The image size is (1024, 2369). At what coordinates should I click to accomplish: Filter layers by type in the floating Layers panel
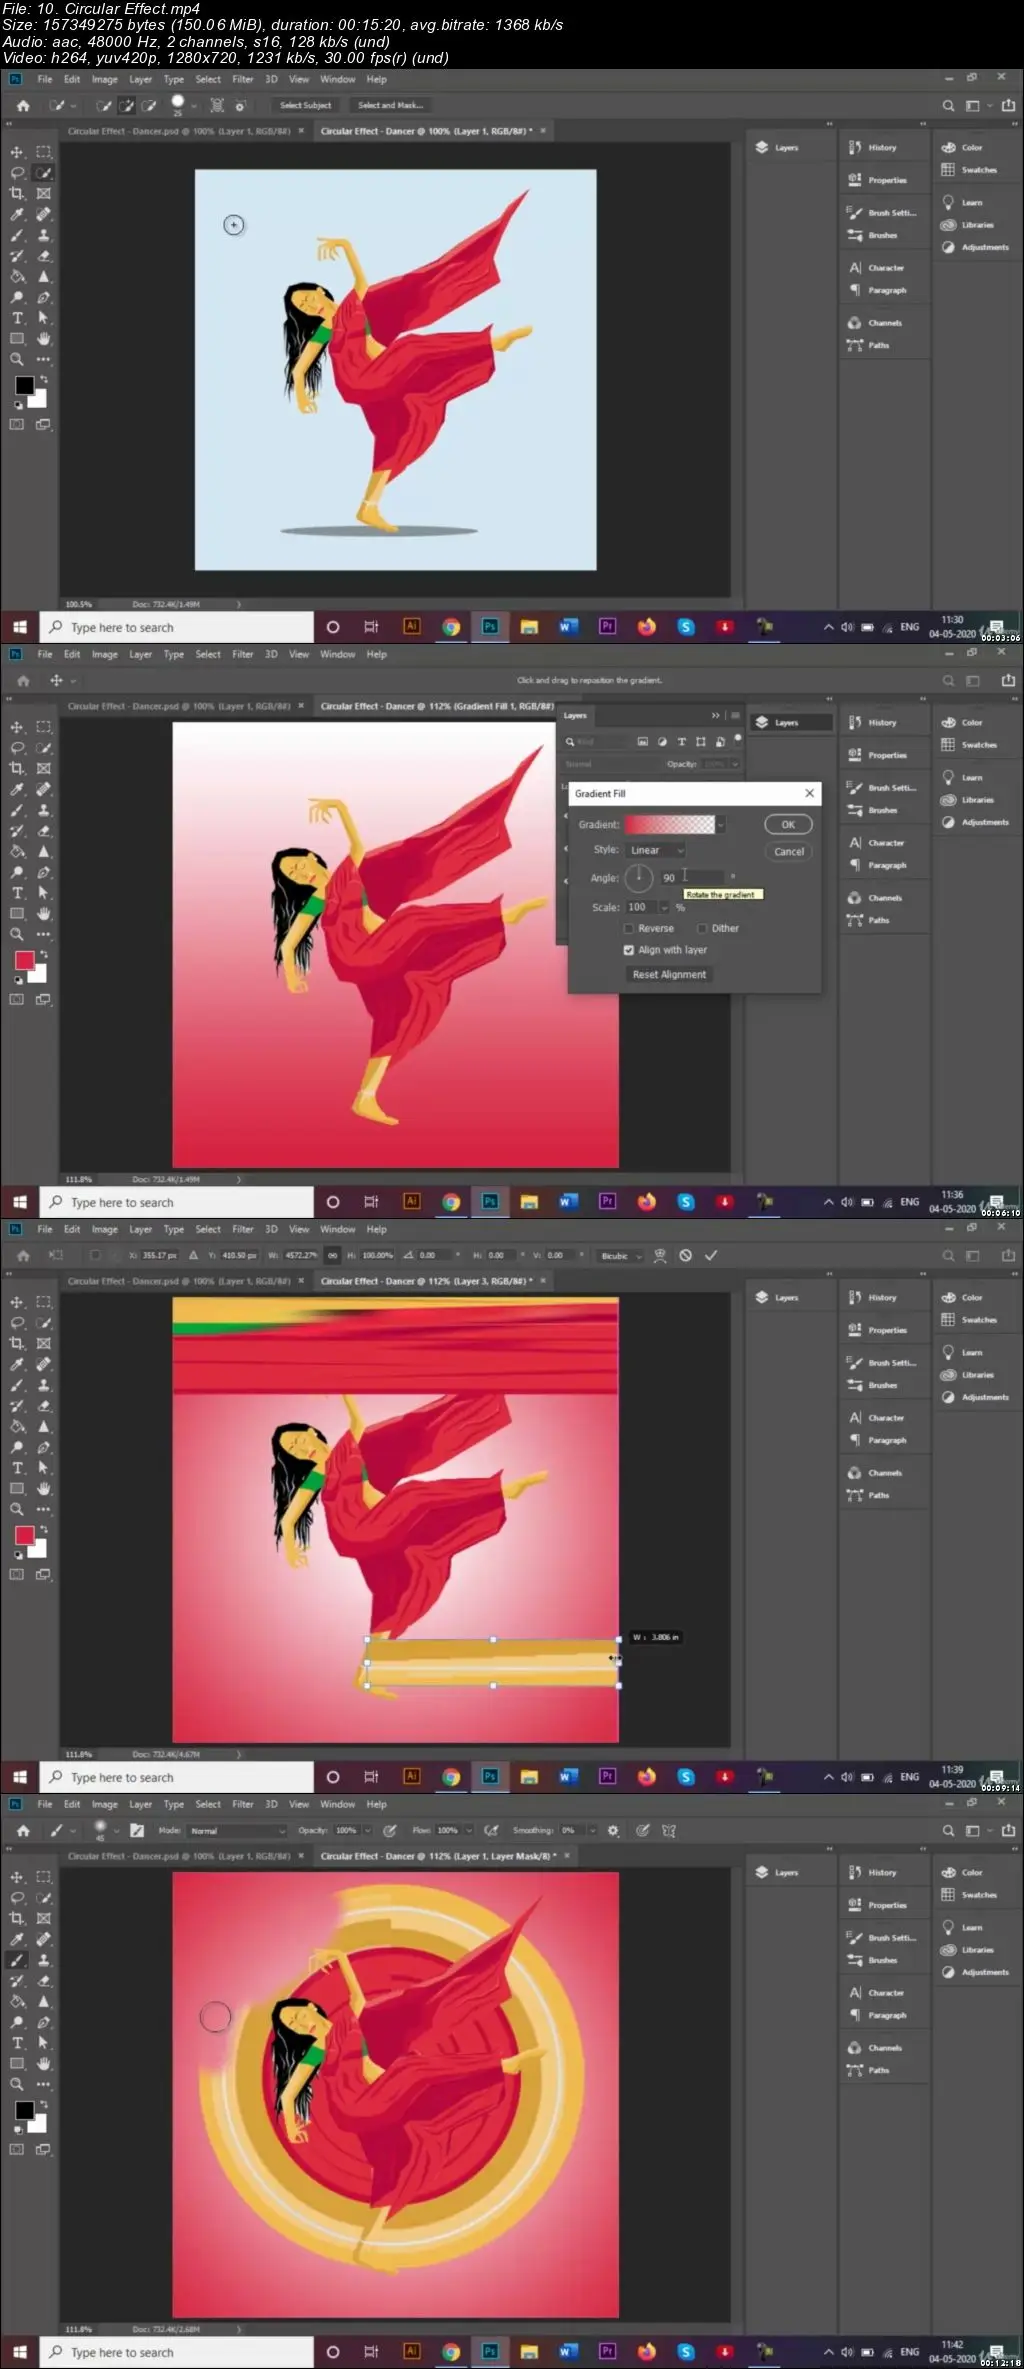[682, 742]
